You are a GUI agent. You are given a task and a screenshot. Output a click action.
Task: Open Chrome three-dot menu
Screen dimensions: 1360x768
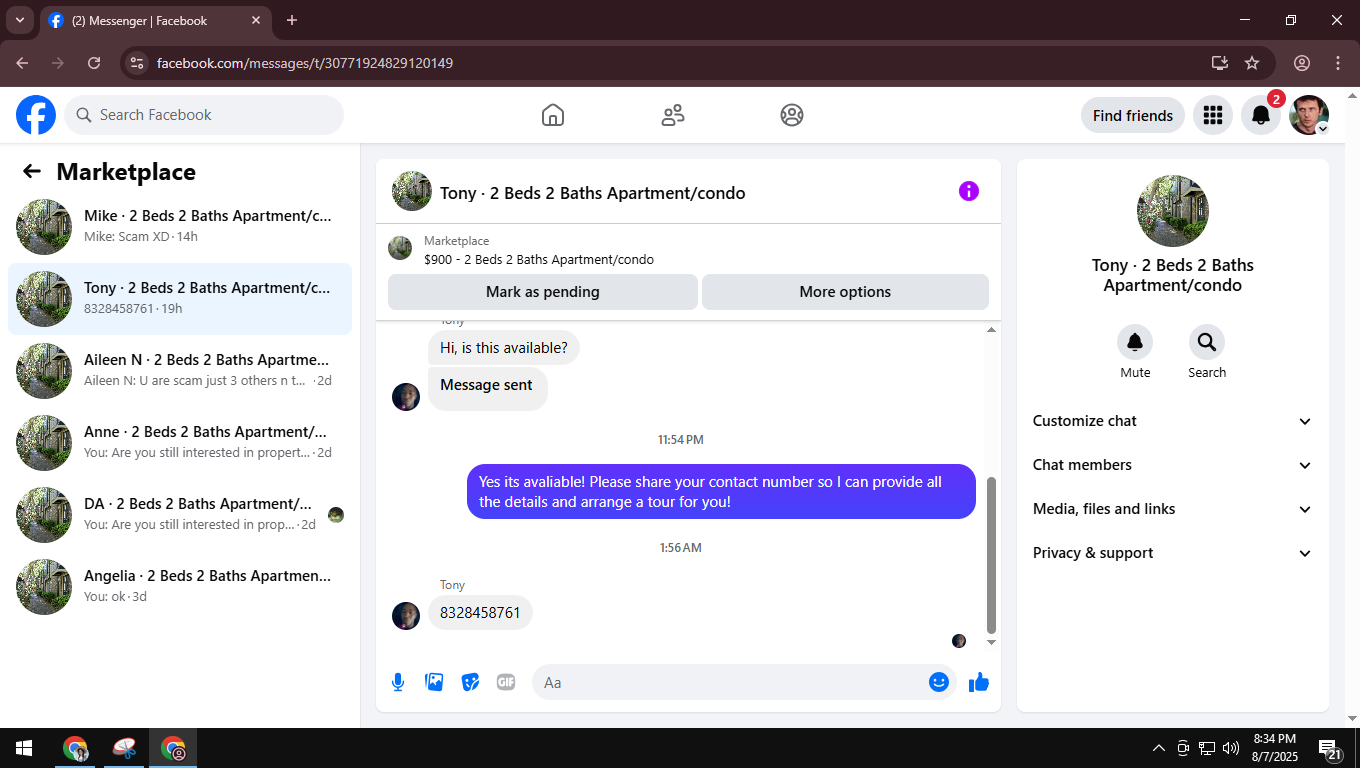(x=1338, y=63)
